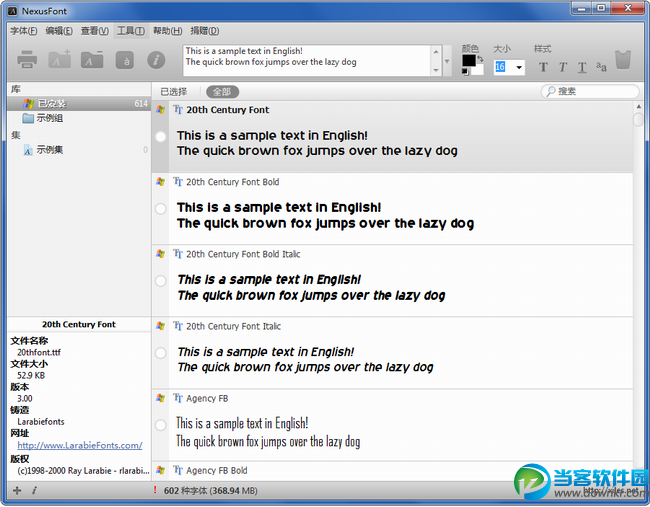Click the 20th Century Font Bold name
Screen dimensions: 650x507
233,182
